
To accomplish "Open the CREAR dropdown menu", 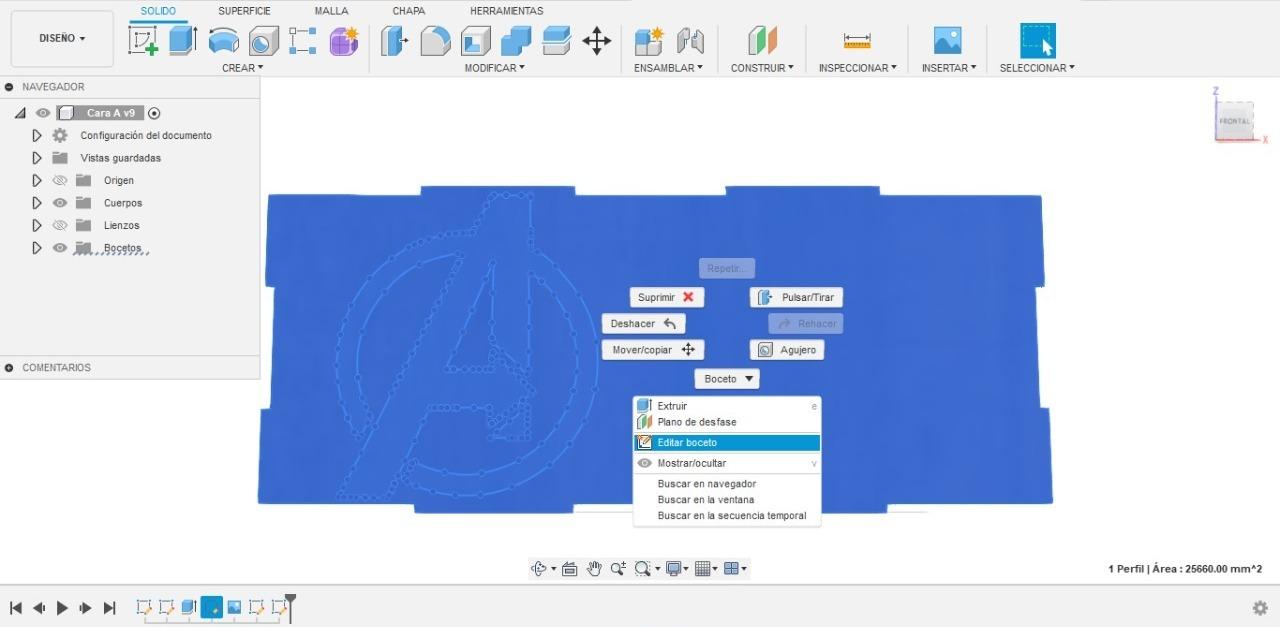I will [x=243, y=68].
